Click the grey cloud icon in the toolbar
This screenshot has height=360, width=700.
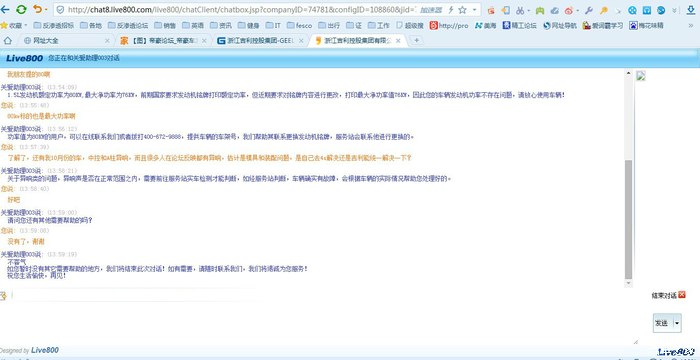(554, 10)
